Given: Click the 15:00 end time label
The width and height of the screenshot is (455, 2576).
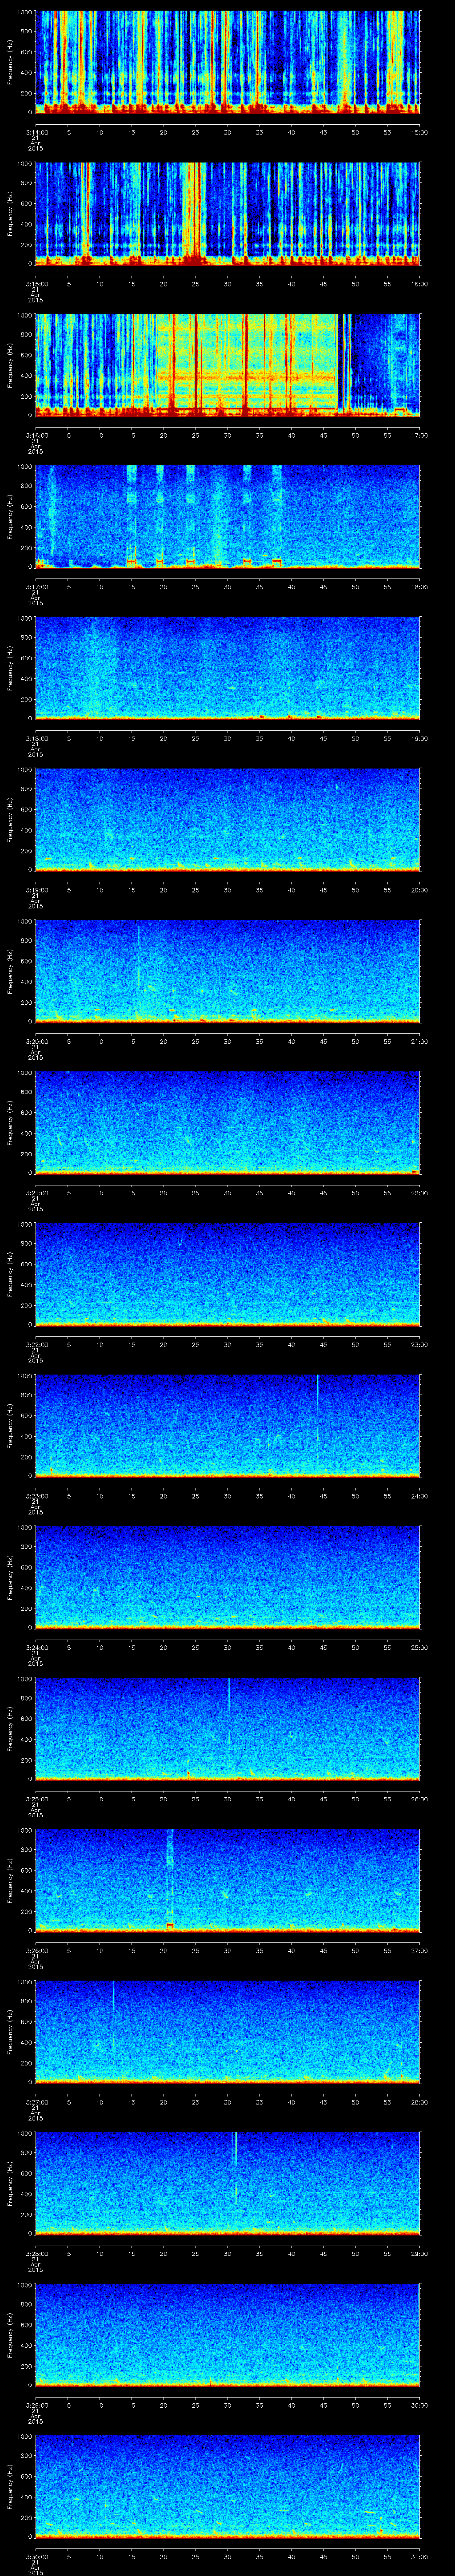Looking at the screenshot, I should [x=420, y=132].
